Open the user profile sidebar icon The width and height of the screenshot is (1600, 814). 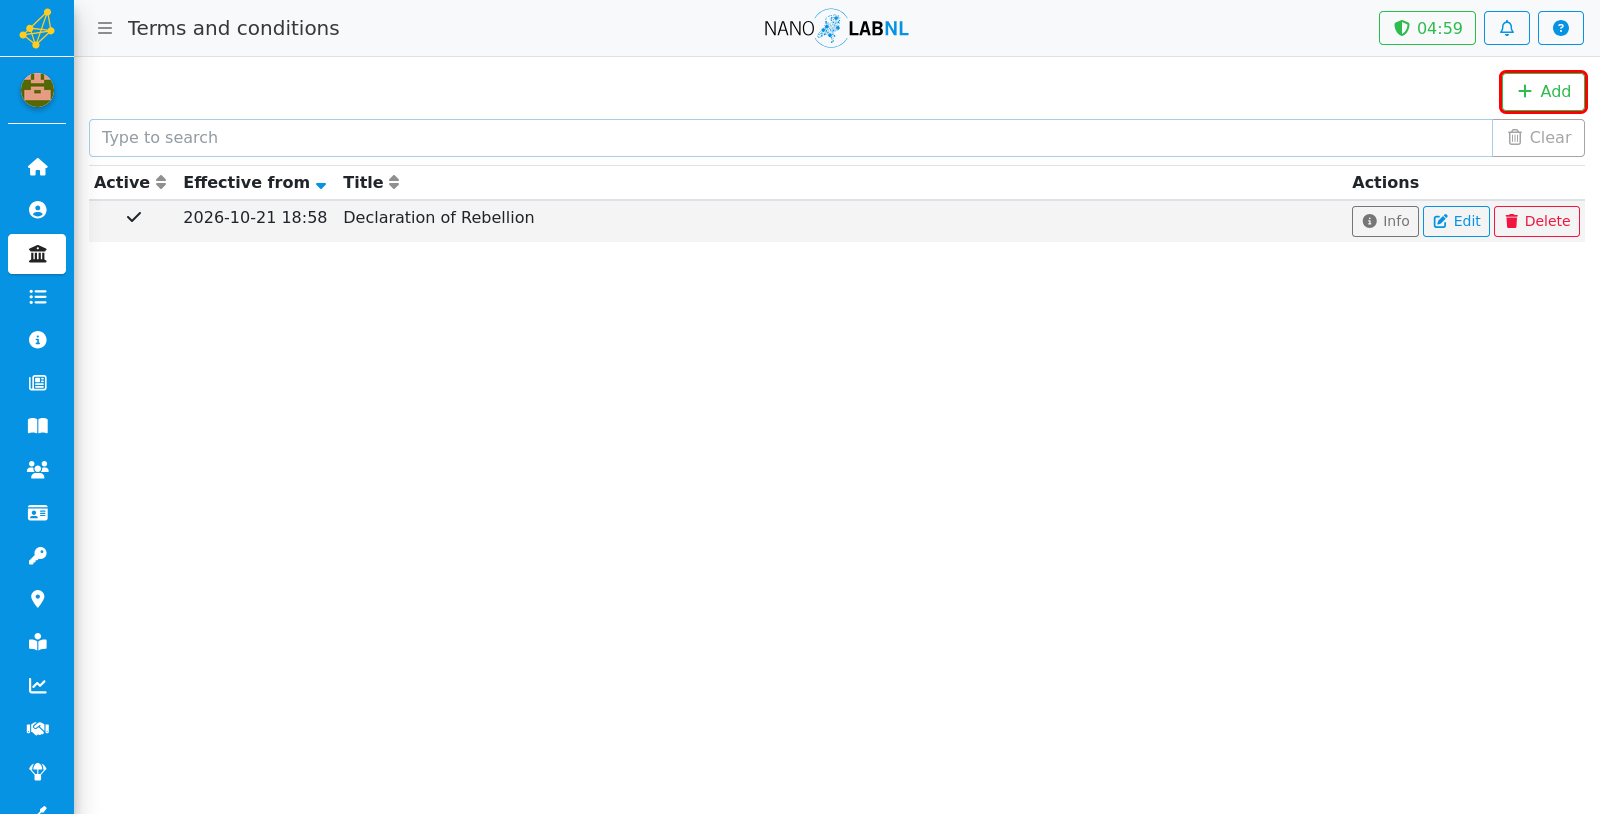[37, 210]
